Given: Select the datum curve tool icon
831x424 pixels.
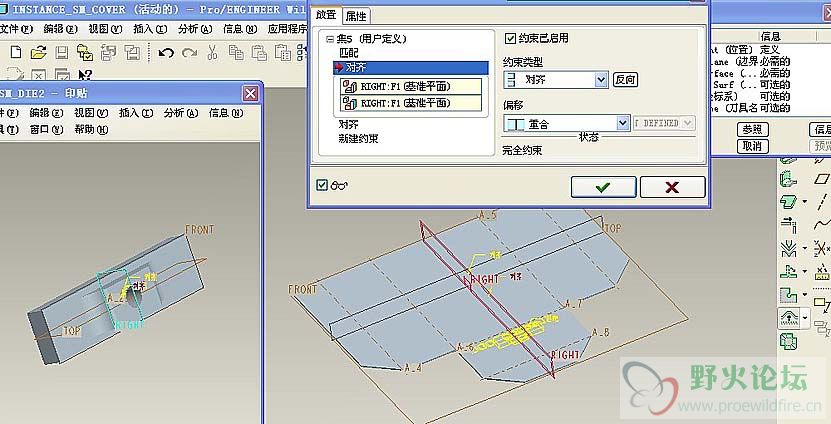Looking at the screenshot, I should coord(823,225).
